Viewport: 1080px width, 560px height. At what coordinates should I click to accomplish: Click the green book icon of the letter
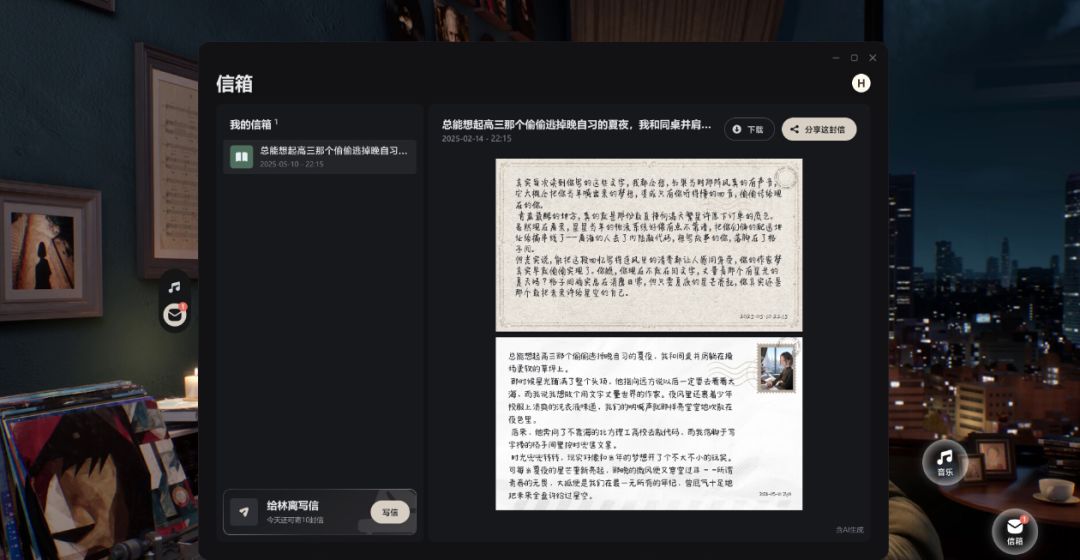tap(241, 157)
